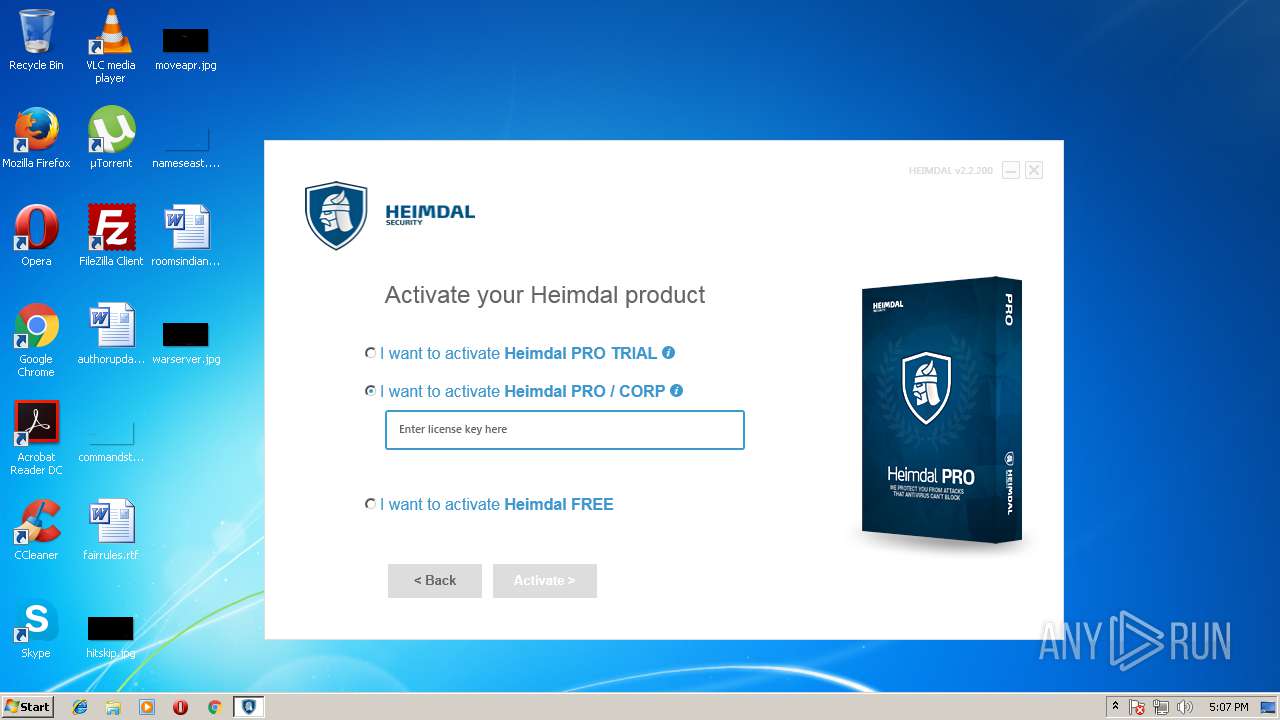1280x720 pixels.
Task: Open the Recycle Bin desktop icon
Action: 36,40
